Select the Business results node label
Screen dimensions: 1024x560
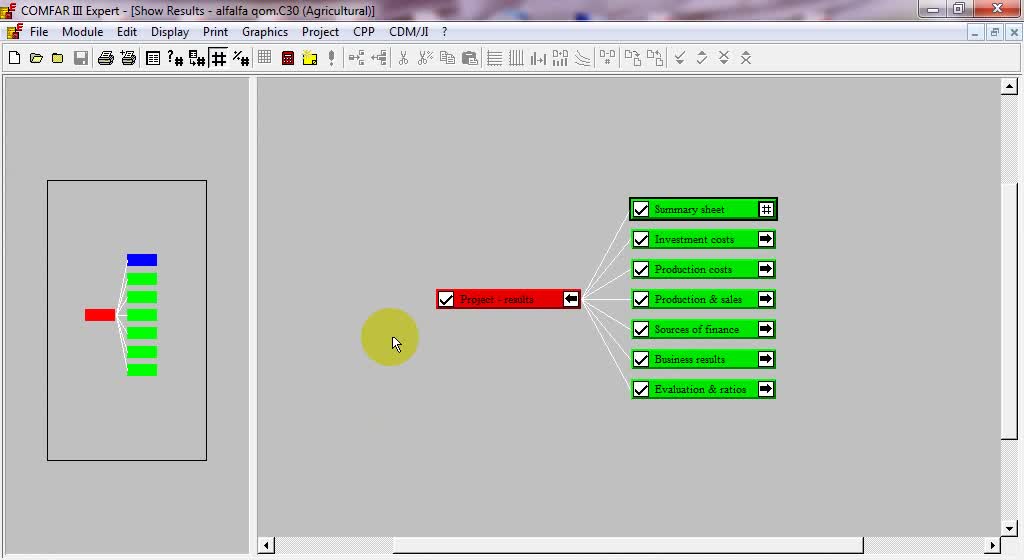click(690, 359)
